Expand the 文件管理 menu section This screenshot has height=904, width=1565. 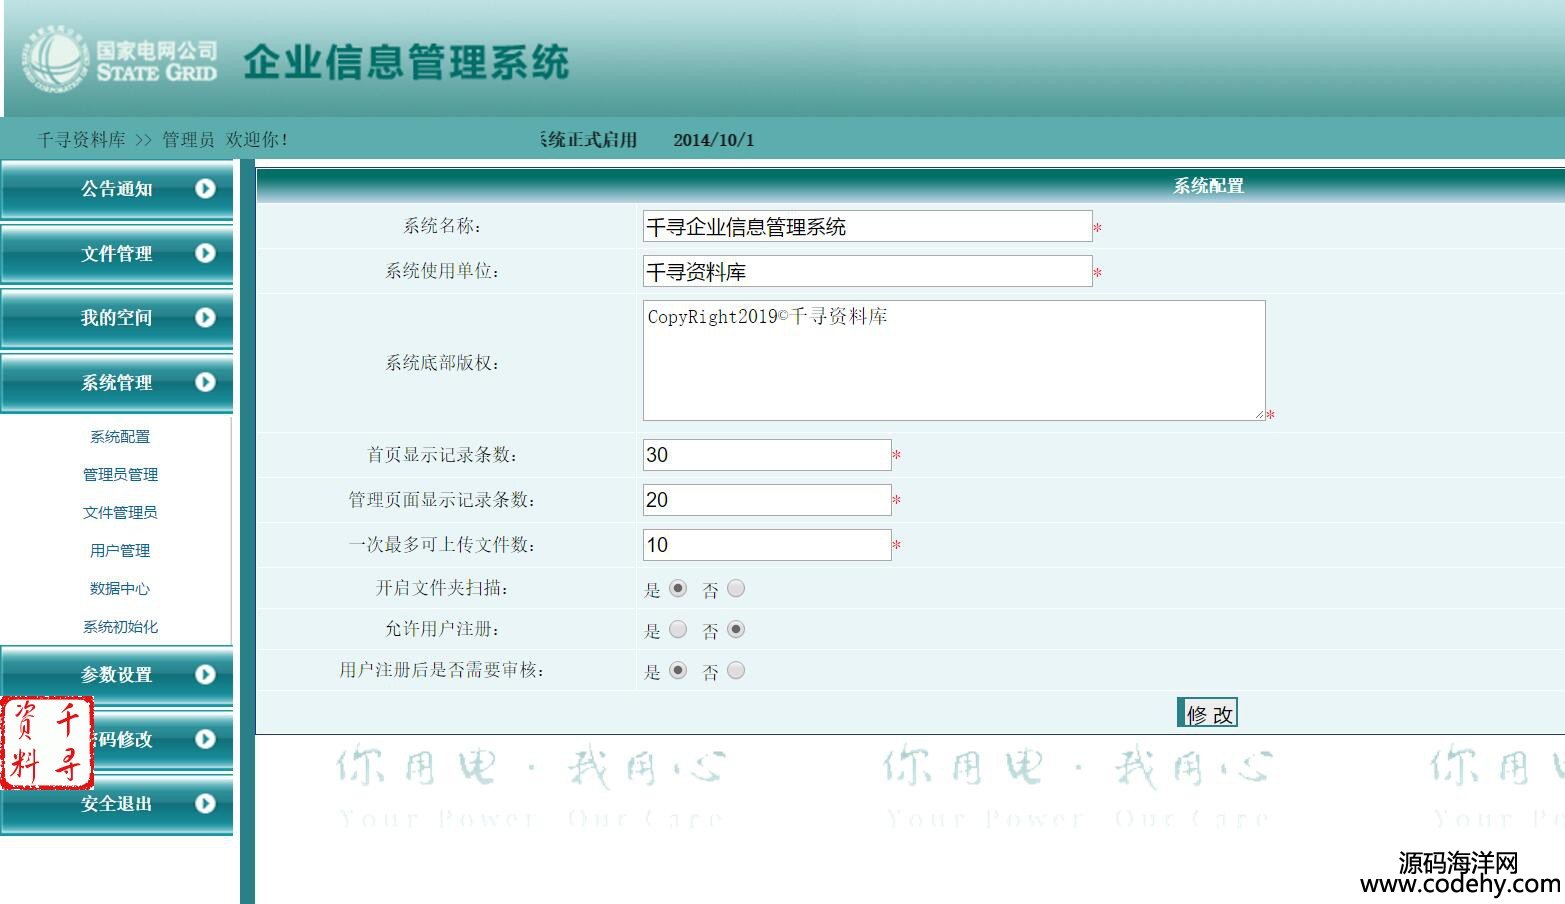117,254
